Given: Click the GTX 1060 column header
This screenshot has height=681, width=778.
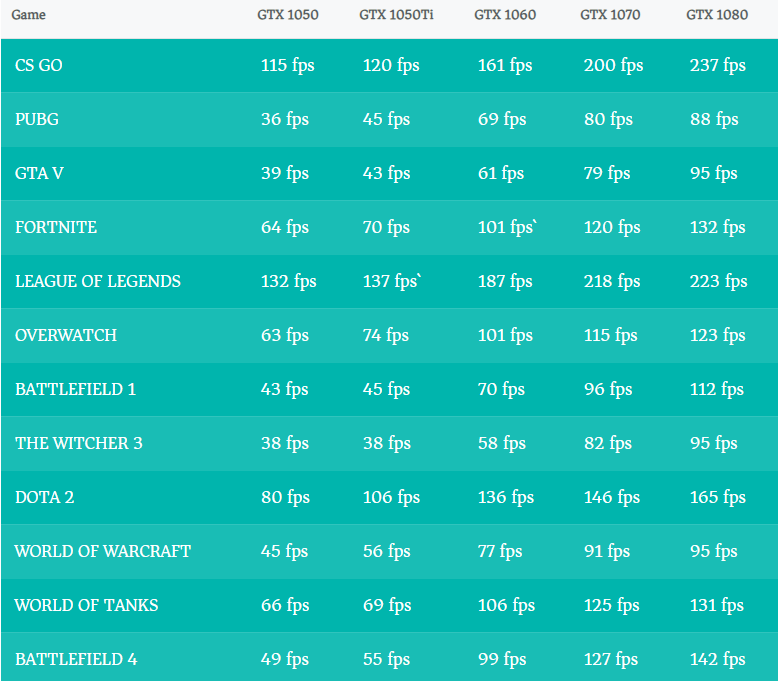Looking at the screenshot, I should [505, 15].
